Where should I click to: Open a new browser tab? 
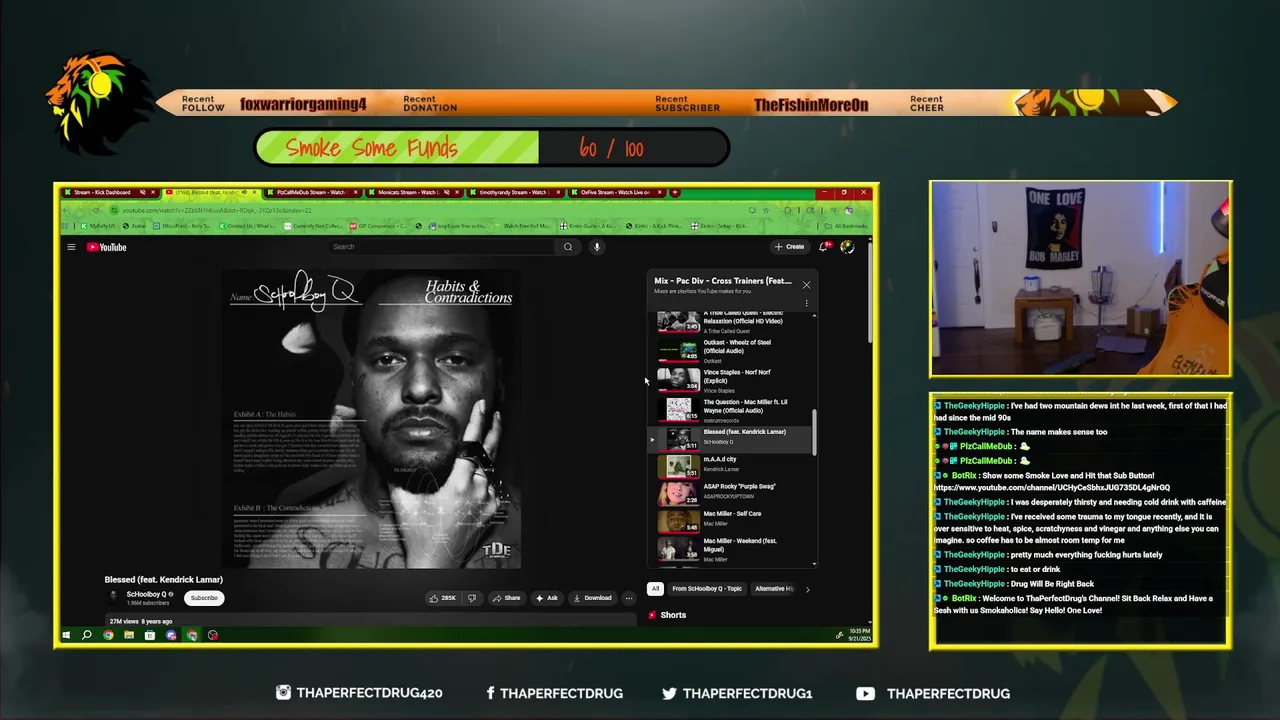[675, 192]
